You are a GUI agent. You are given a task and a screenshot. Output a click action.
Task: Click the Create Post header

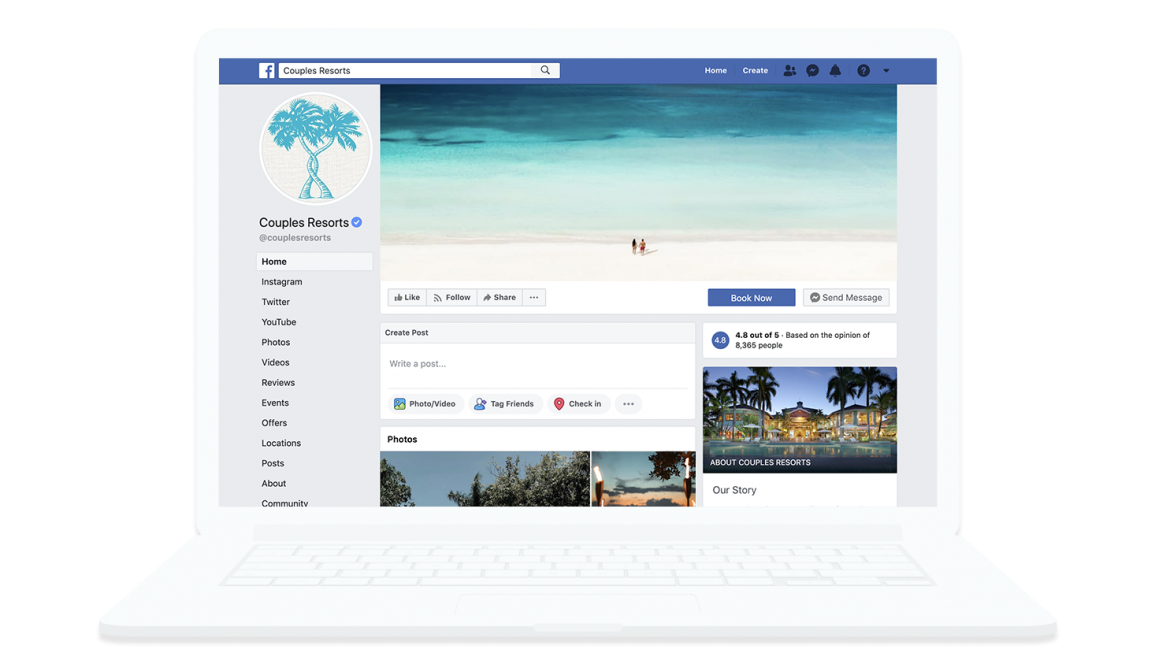(x=407, y=333)
